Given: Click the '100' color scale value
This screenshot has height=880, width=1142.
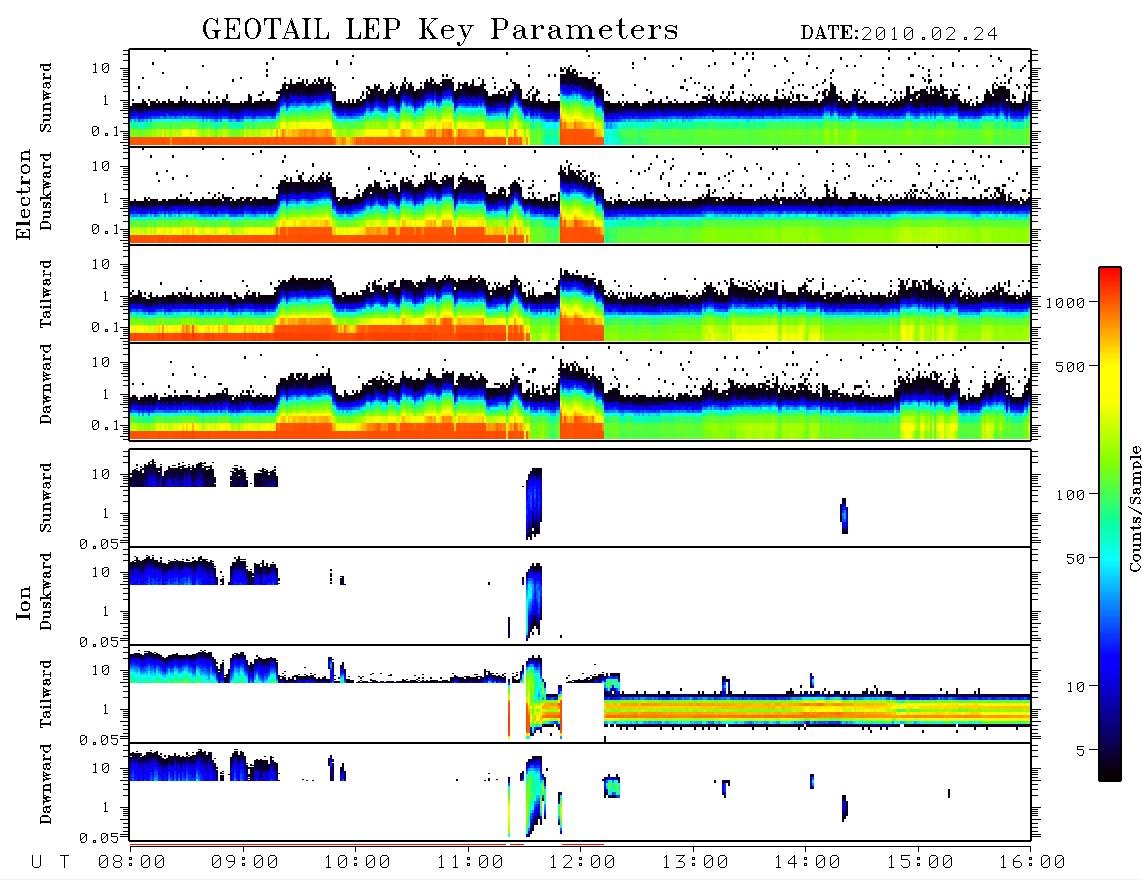Looking at the screenshot, I should (x=1070, y=495).
